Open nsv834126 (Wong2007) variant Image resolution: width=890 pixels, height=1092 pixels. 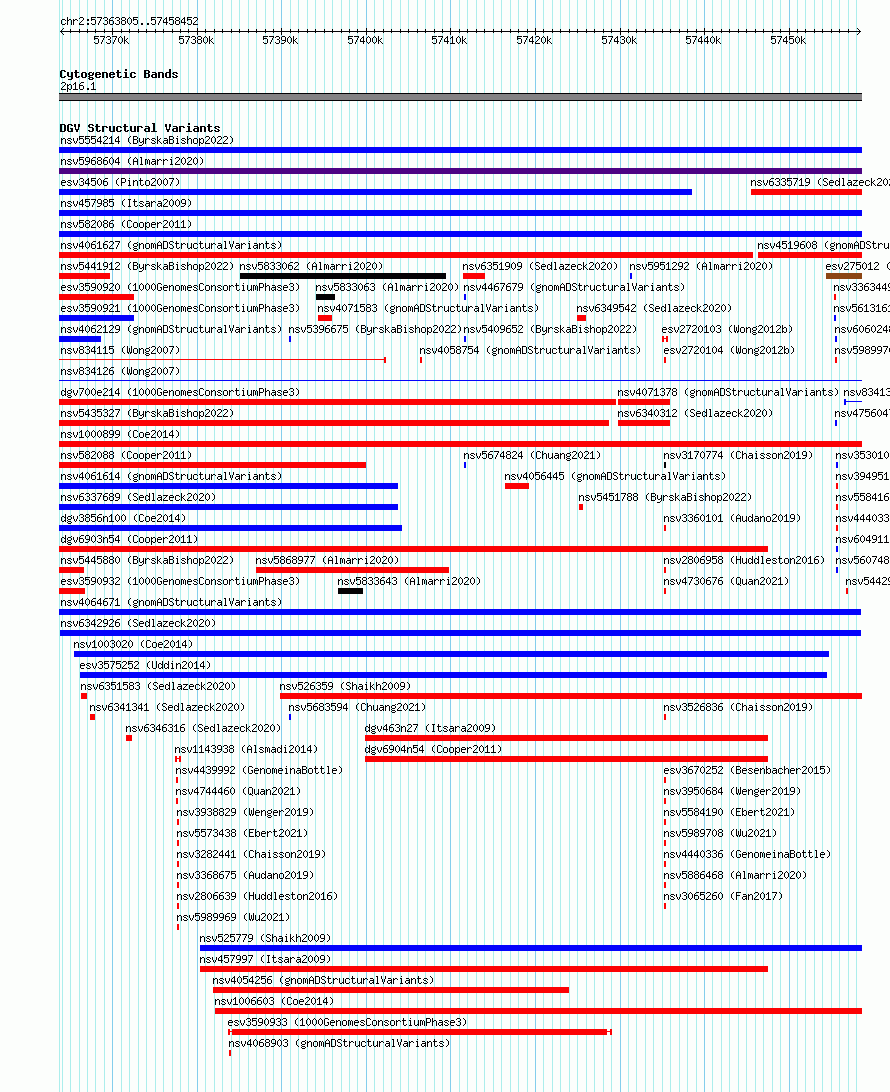click(120, 371)
